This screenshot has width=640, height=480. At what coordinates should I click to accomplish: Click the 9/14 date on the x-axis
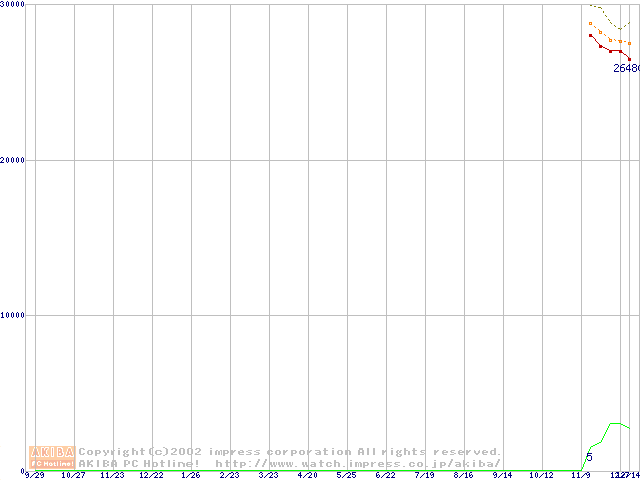point(502,476)
